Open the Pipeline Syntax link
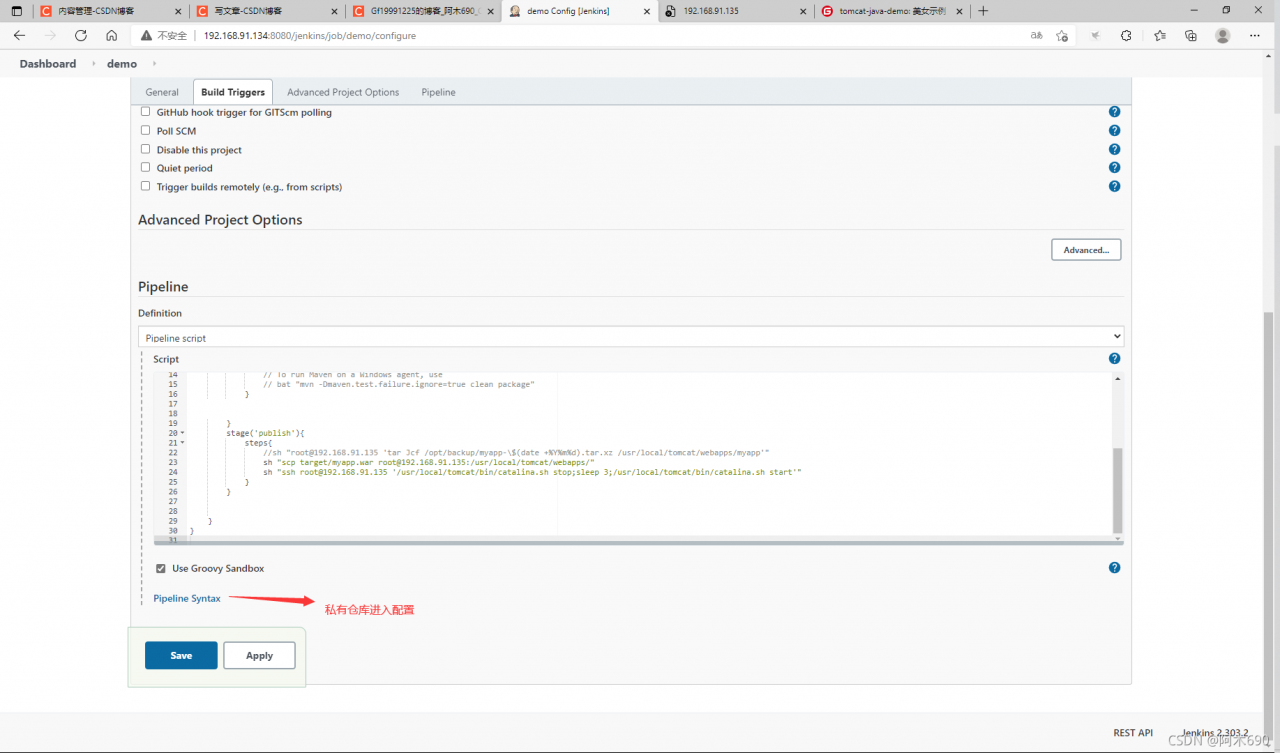This screenshot has width=1280, height=753. point(187,599)
